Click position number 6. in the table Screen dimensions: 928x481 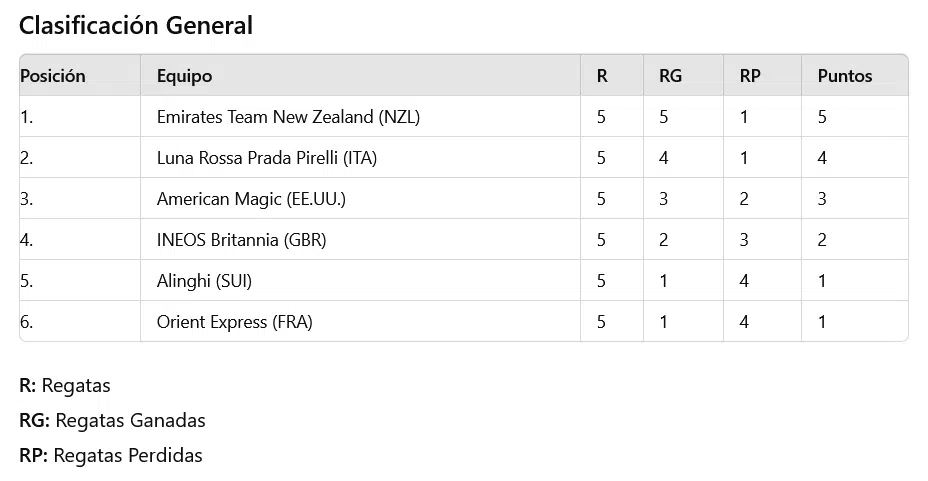coord(26,322)
